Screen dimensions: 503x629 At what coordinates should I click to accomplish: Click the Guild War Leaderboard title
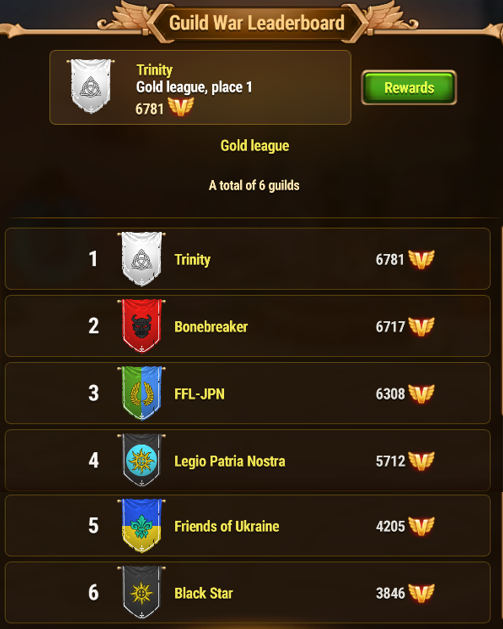pos(257,22)
